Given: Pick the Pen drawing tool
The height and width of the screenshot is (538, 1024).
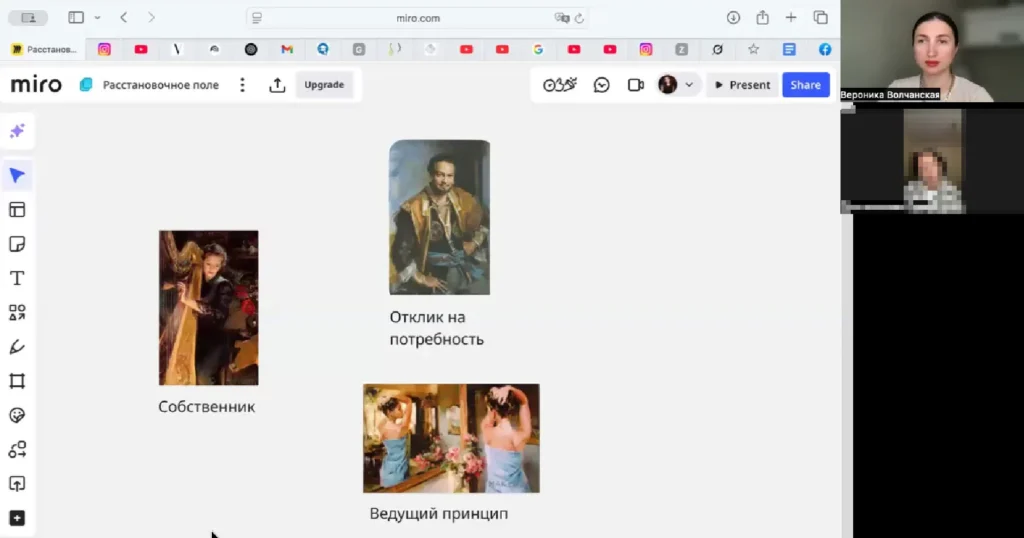Looking at the screenshot, I should pos(17,347).
